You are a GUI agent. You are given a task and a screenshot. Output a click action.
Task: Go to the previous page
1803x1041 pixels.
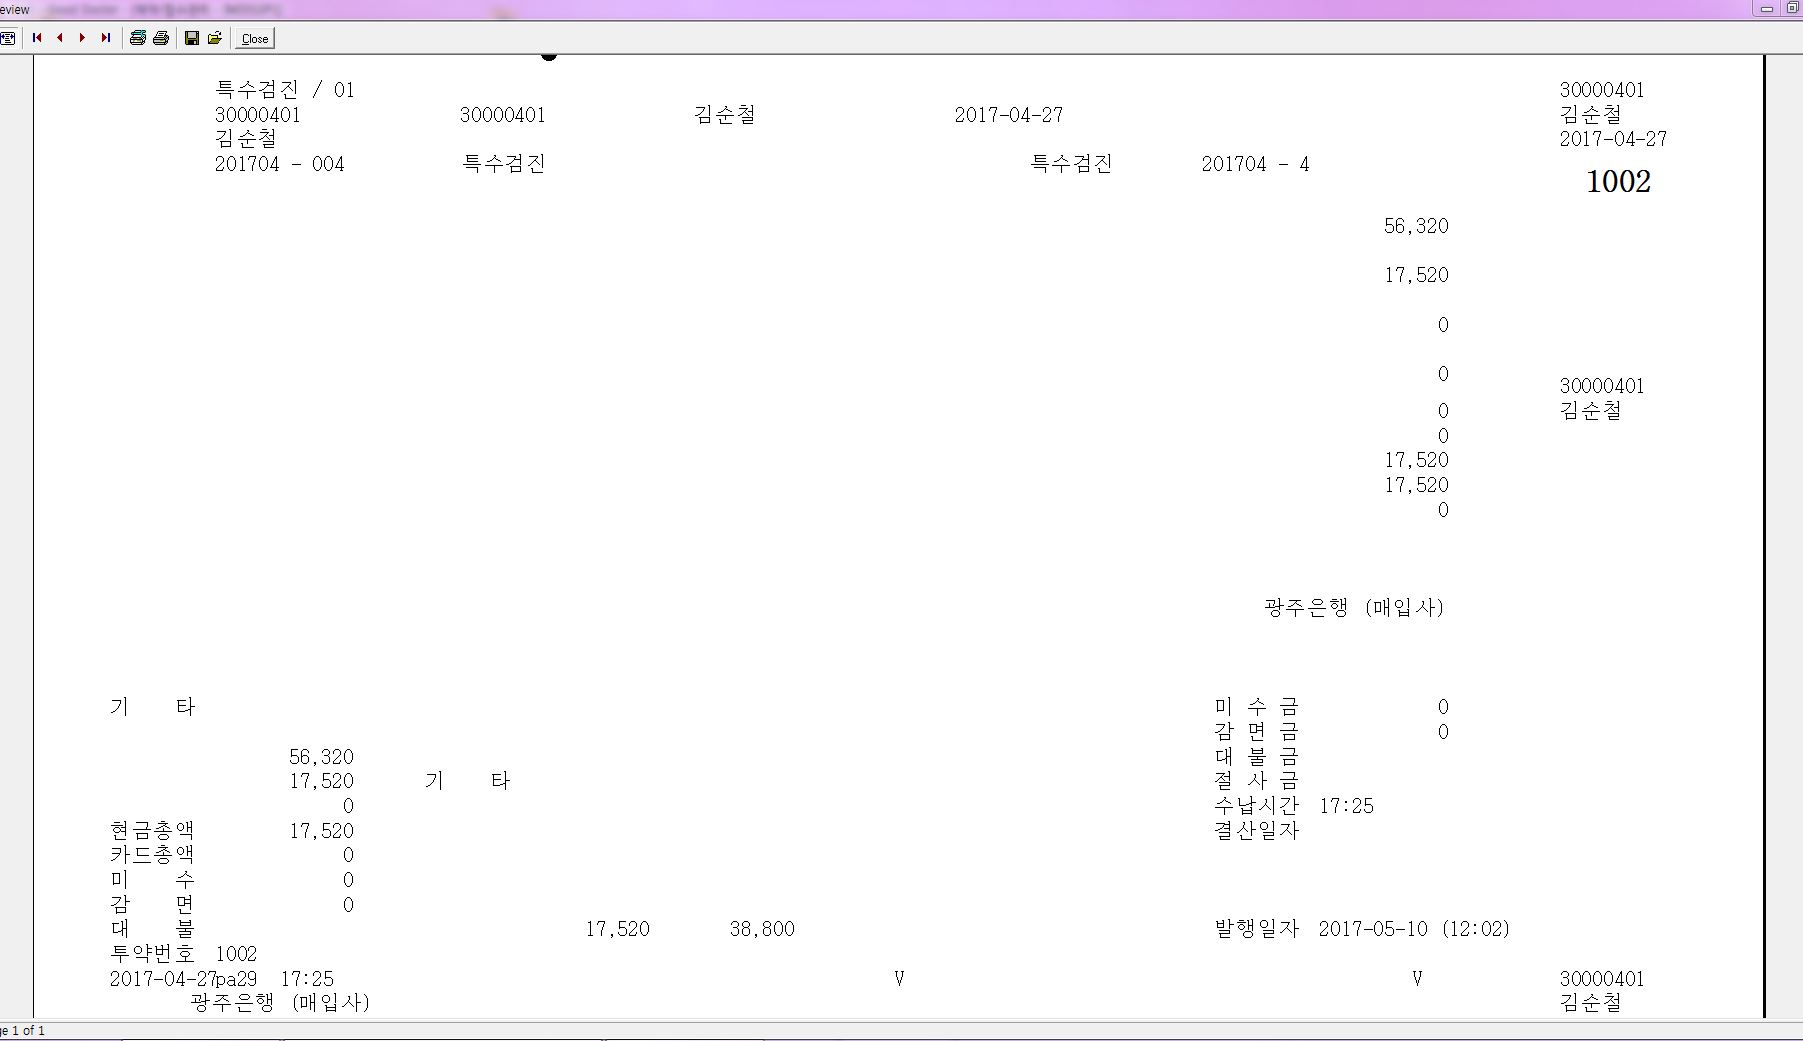pyautogui.click(x=60, y=38)
